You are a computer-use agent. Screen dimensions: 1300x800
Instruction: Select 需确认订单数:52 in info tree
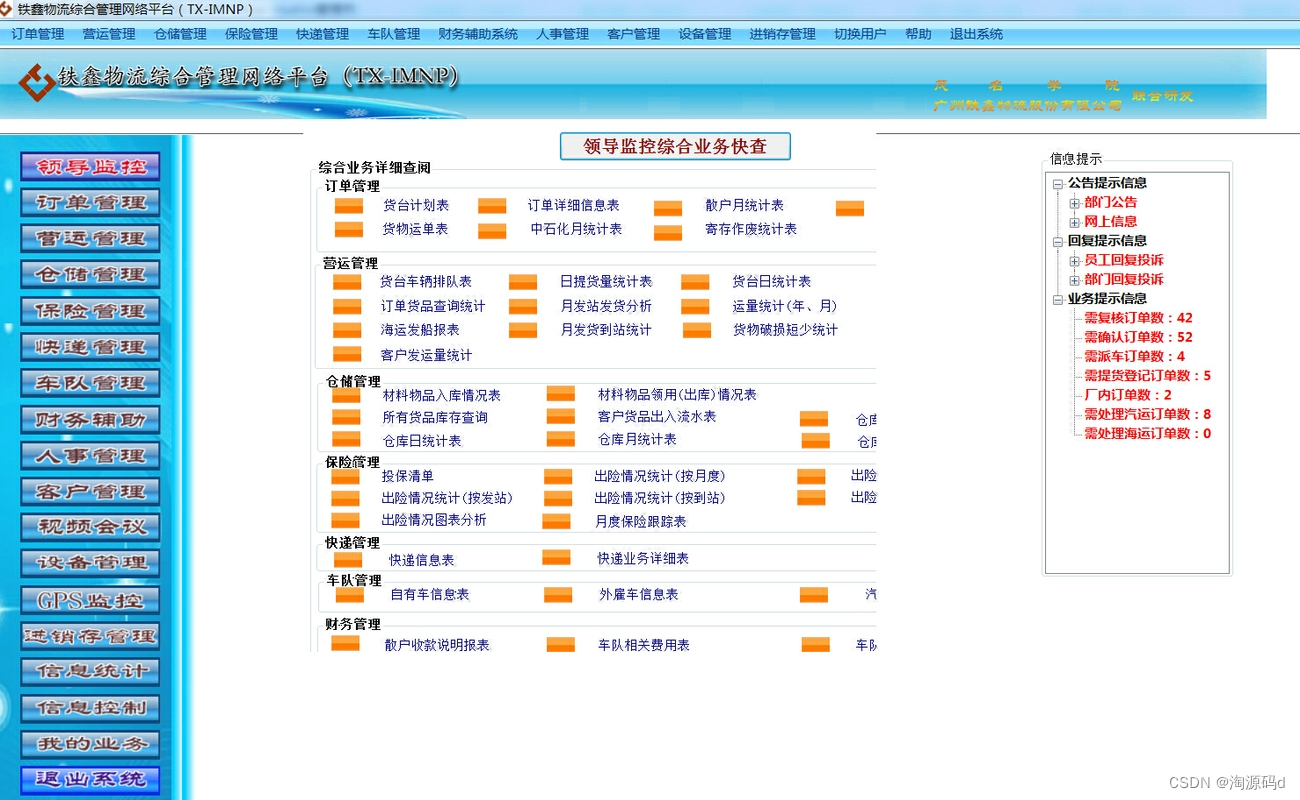(1138, 337)
